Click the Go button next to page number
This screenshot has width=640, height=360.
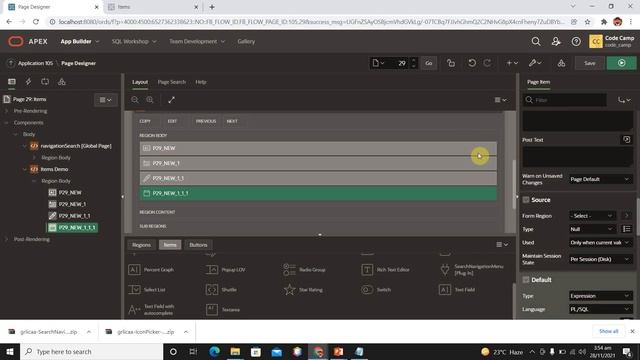429,63
